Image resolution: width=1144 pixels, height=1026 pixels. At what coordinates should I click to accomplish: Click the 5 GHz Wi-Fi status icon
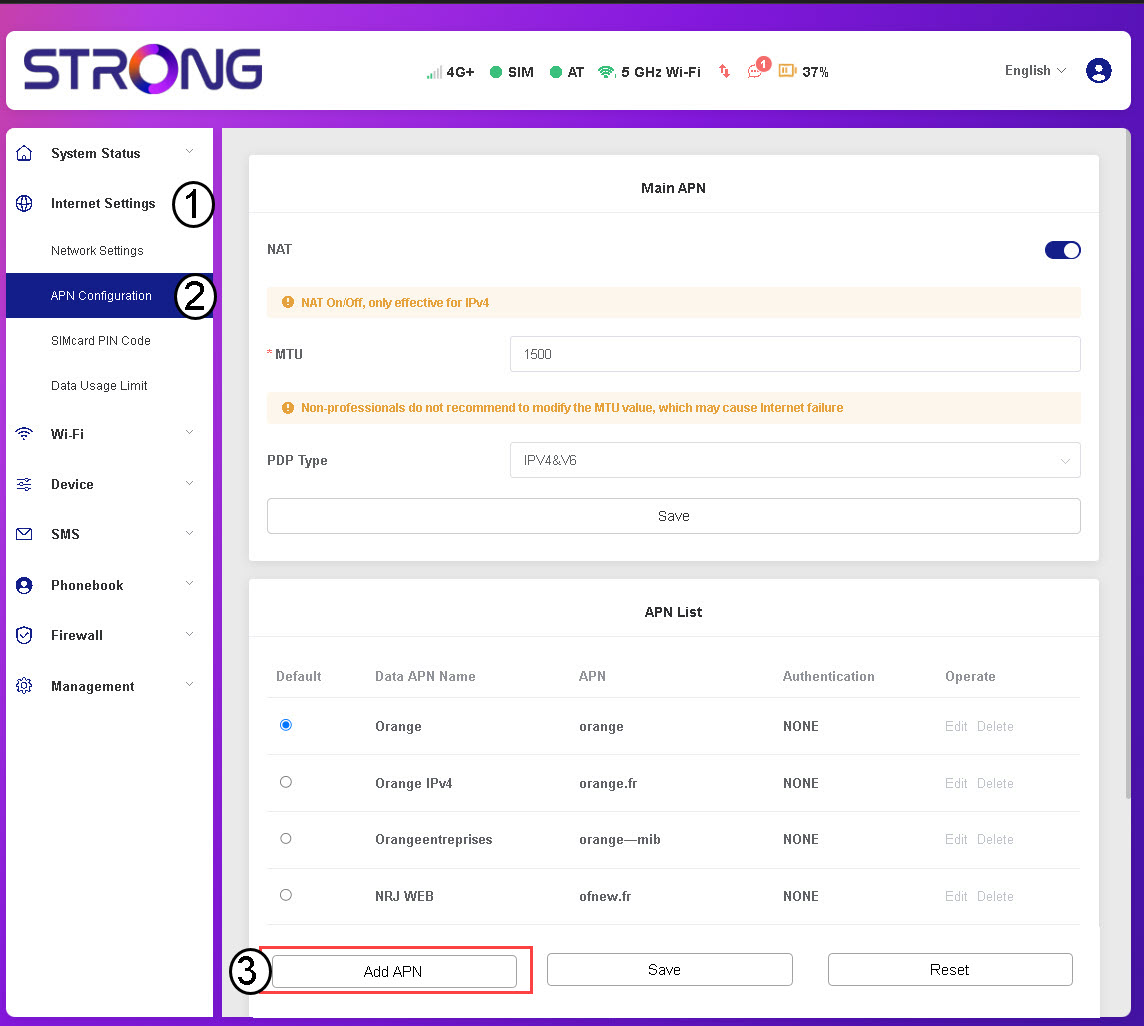606,72
